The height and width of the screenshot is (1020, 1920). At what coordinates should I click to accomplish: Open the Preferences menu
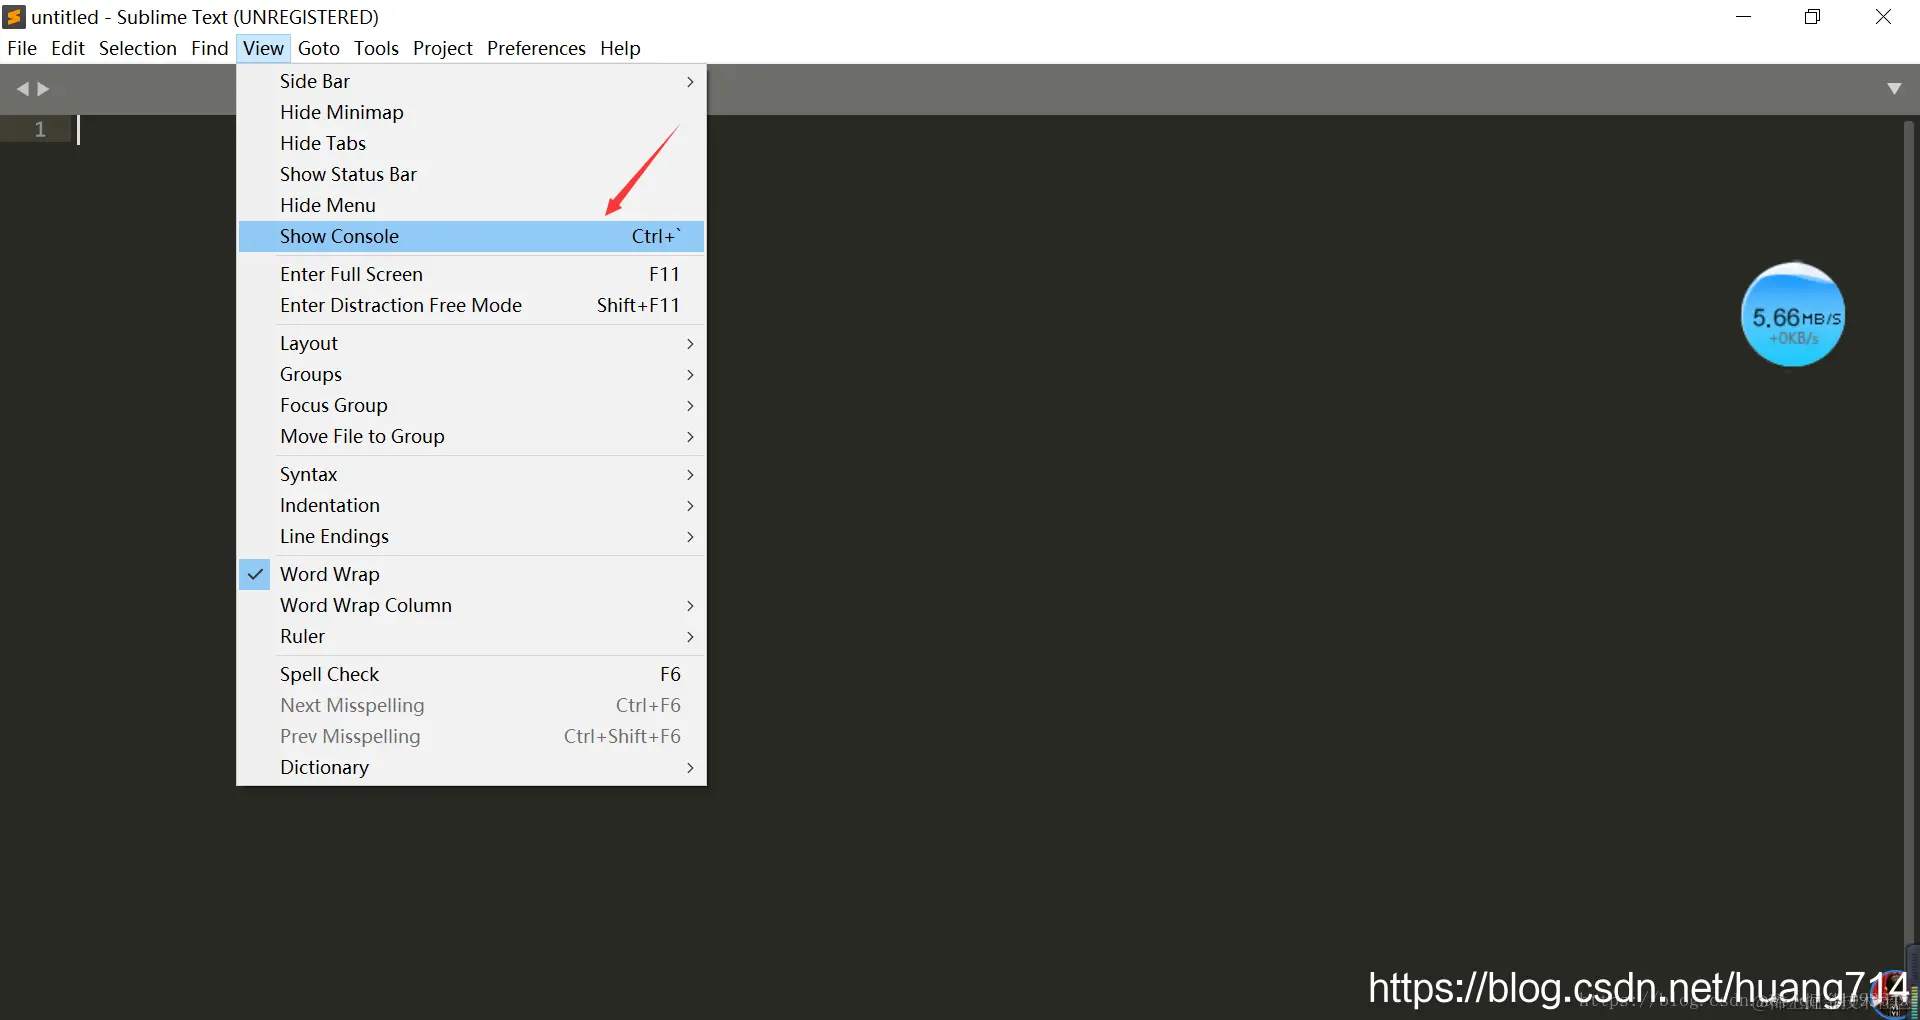[x=536, y=48]
